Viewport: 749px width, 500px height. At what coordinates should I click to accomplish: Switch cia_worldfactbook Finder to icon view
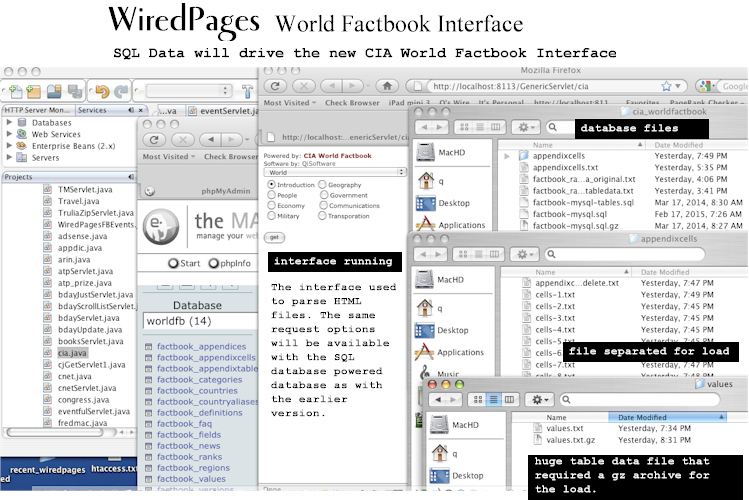click(464, 127)
